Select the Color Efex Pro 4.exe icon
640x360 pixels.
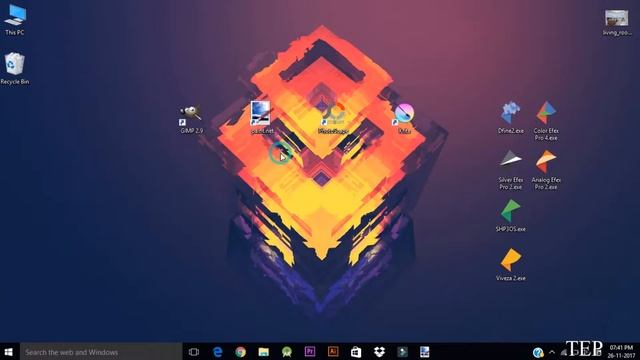(x=546, y=121)
